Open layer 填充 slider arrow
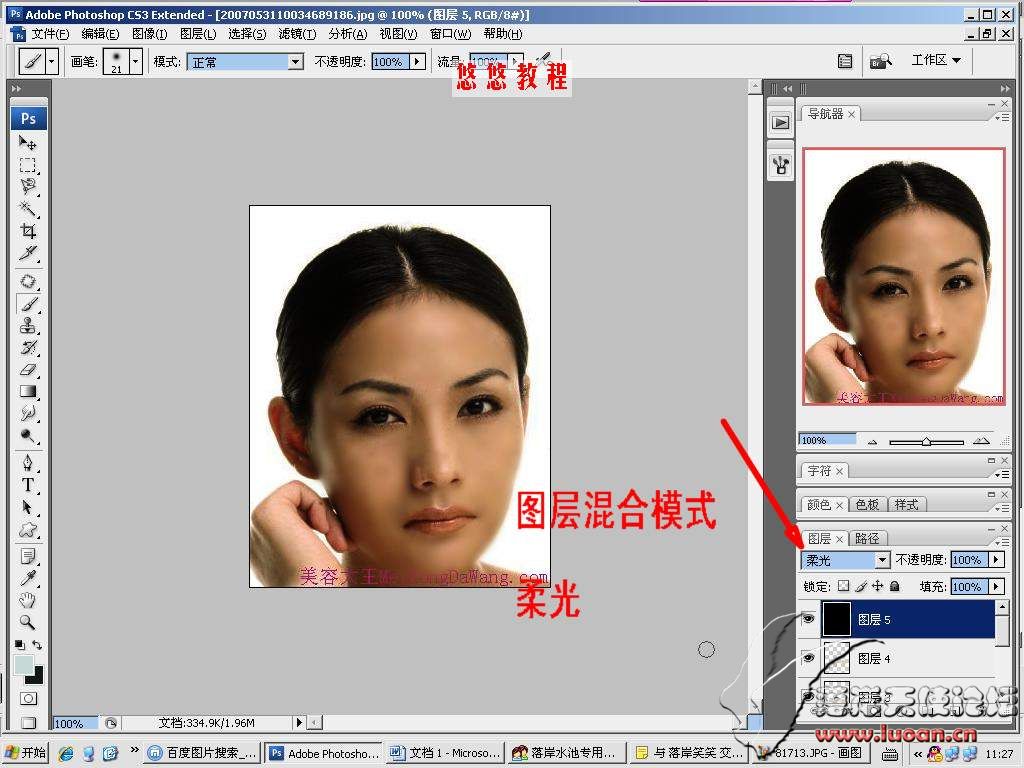Viewport: 1024px width, 768px height. coord(997,586)
